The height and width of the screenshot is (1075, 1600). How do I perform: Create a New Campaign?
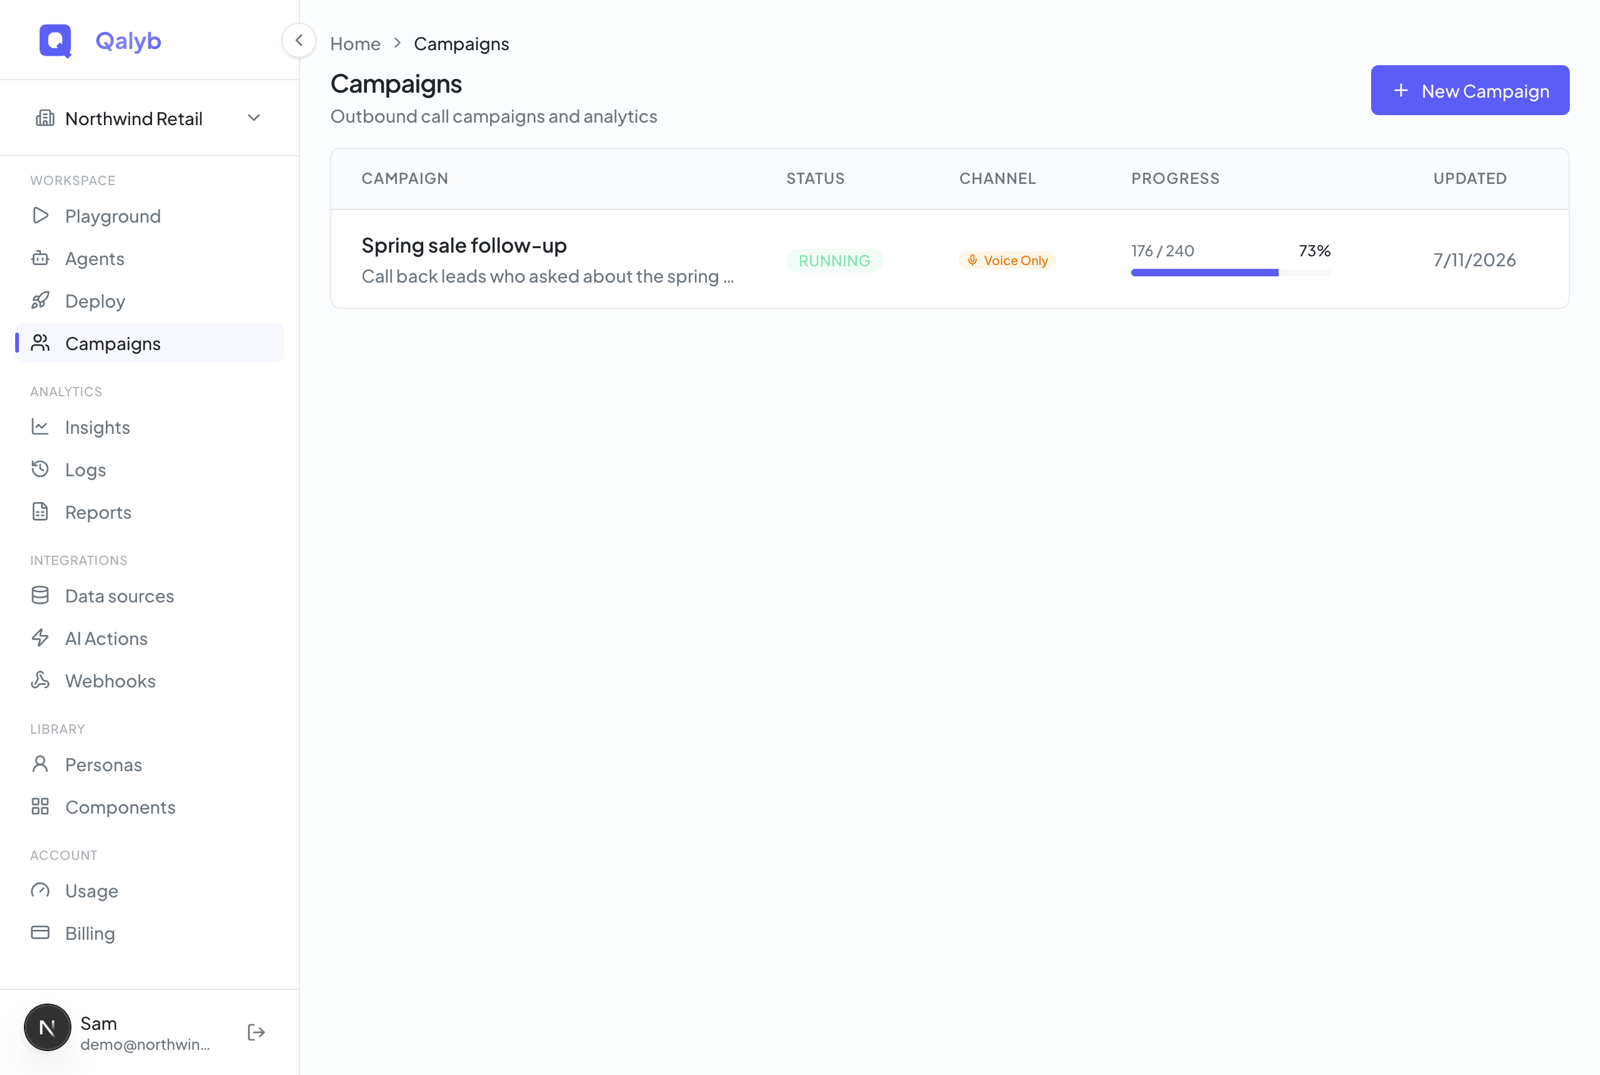(1470, 90)
